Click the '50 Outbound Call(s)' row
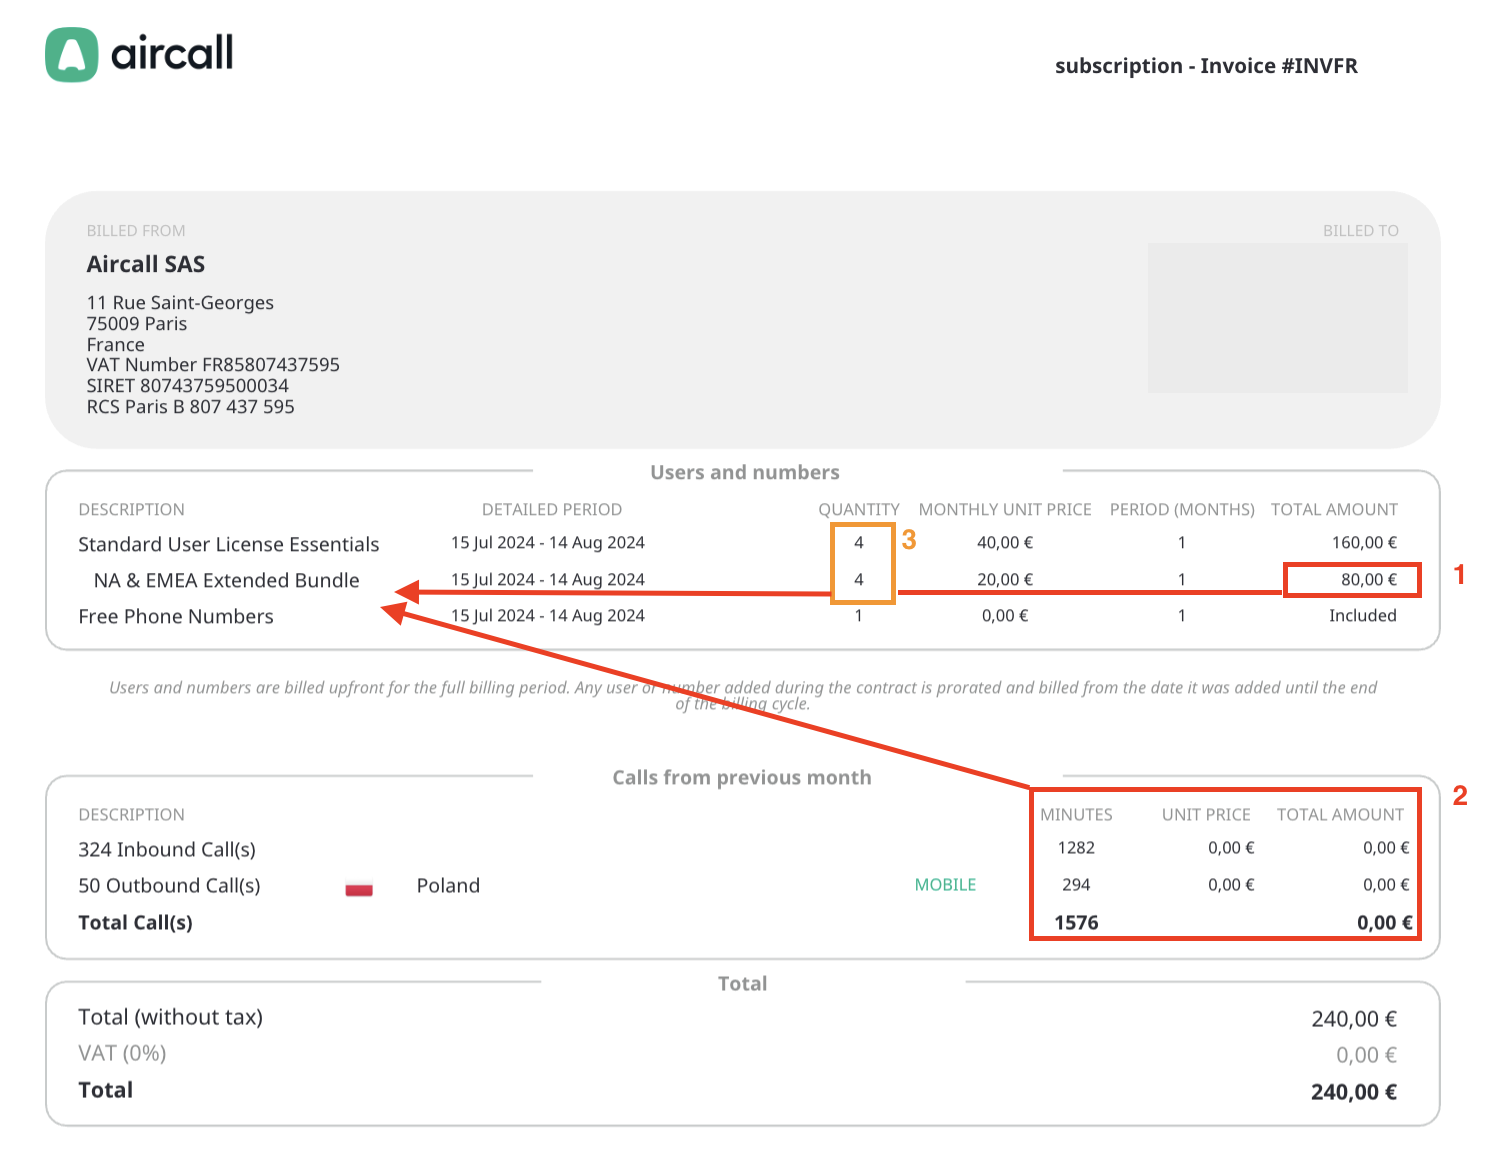 click(170, 885)
